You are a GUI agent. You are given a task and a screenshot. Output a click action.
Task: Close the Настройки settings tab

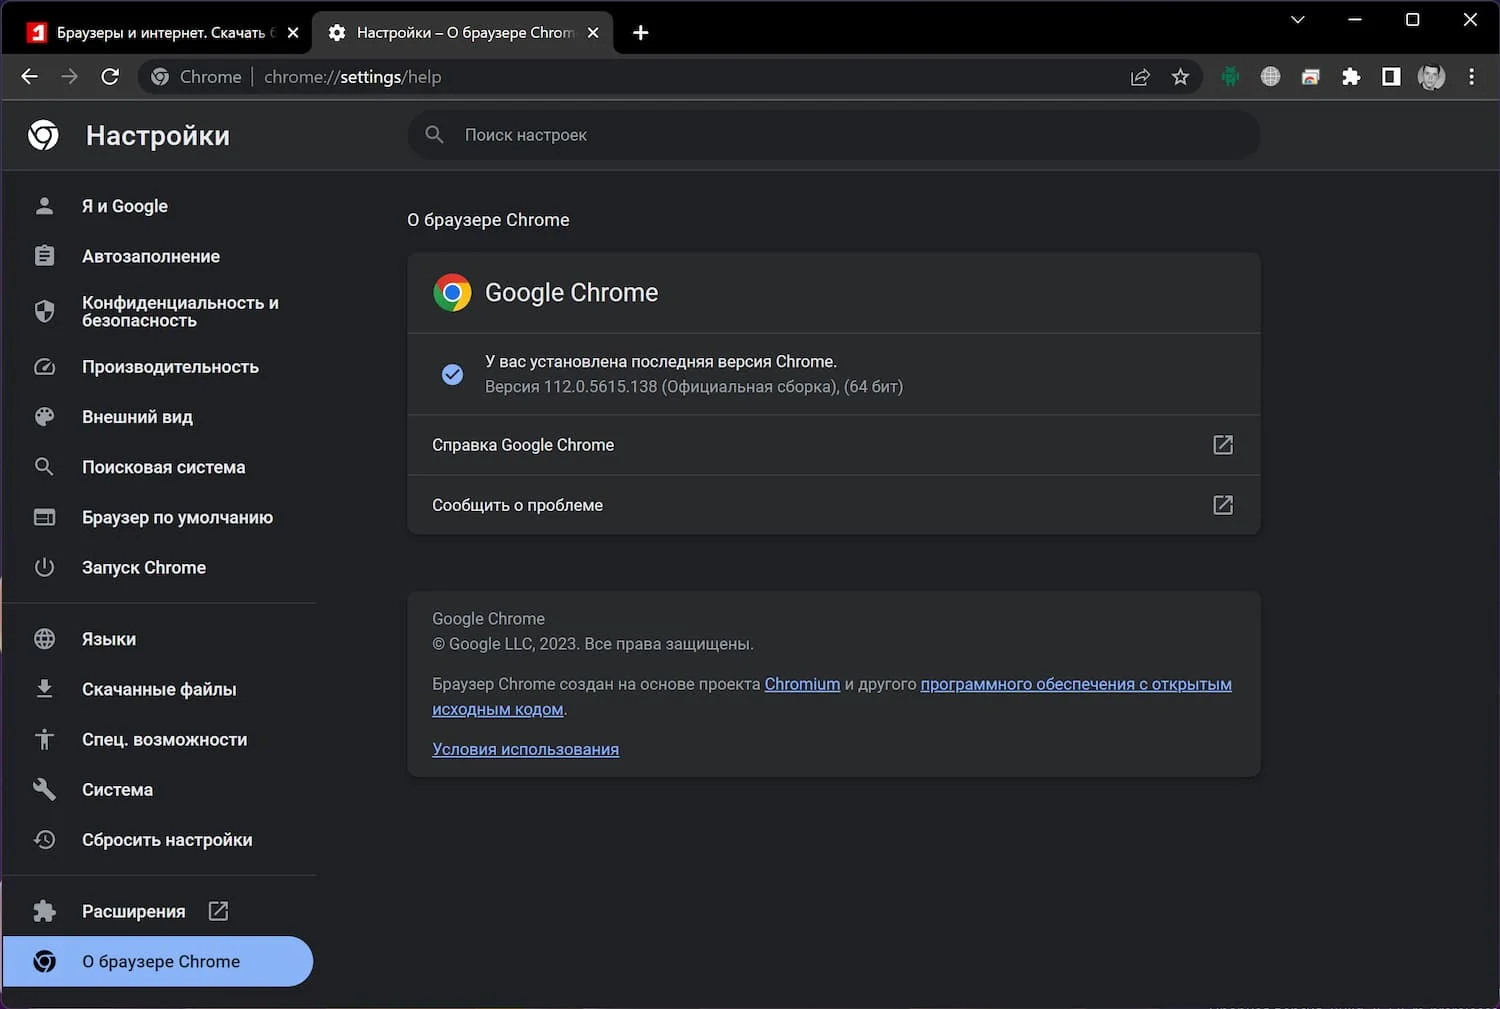[593, 33]
